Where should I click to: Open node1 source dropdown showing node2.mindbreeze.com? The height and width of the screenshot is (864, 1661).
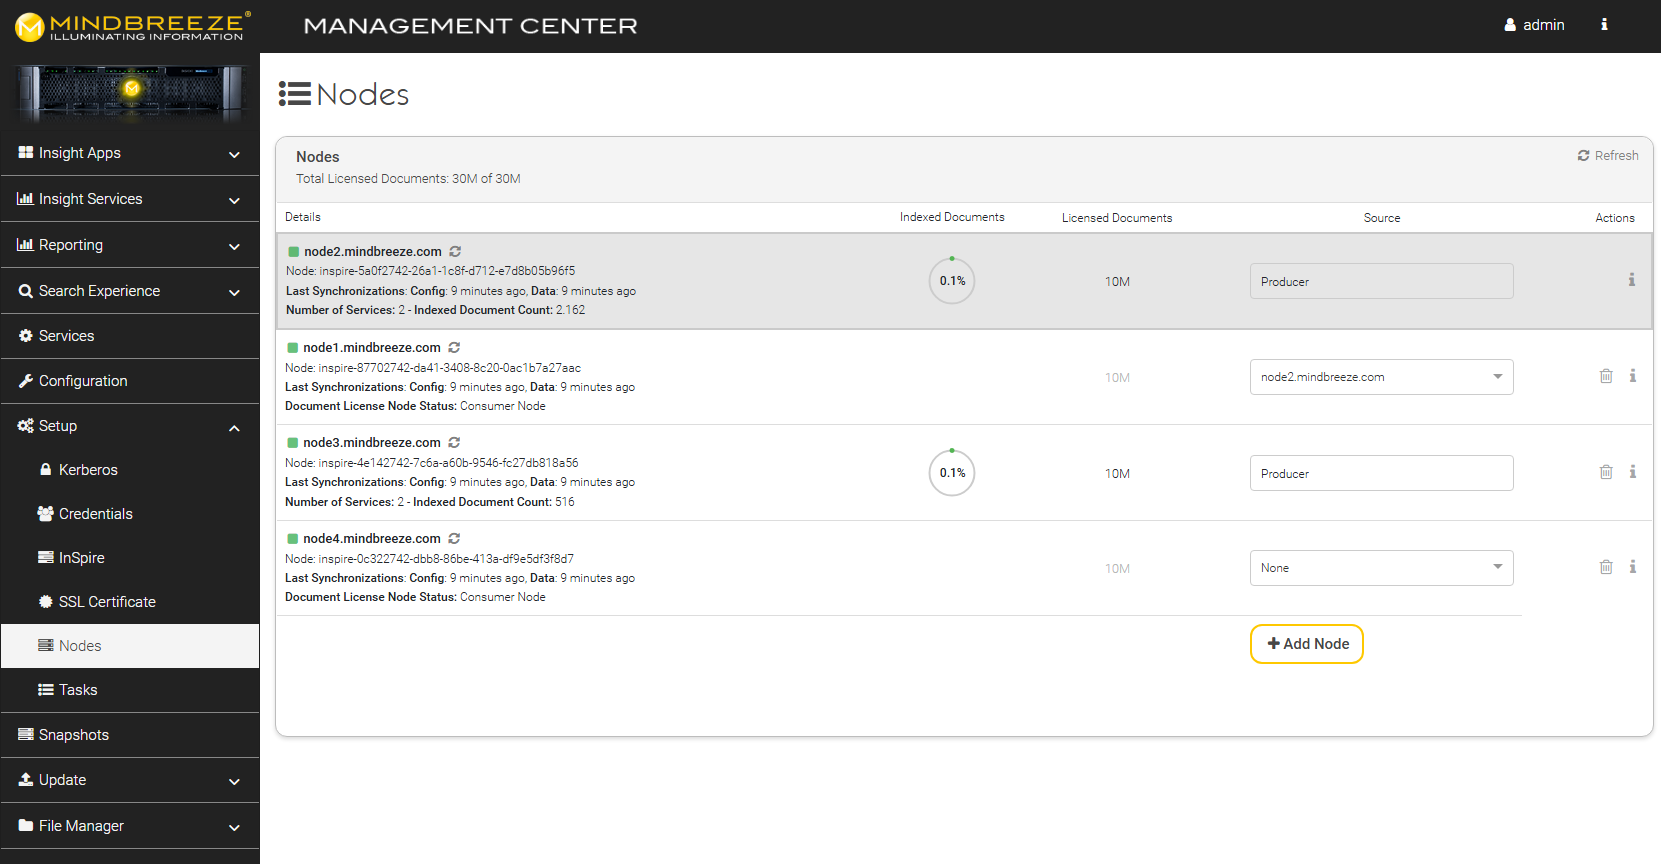click(1381, 377)
